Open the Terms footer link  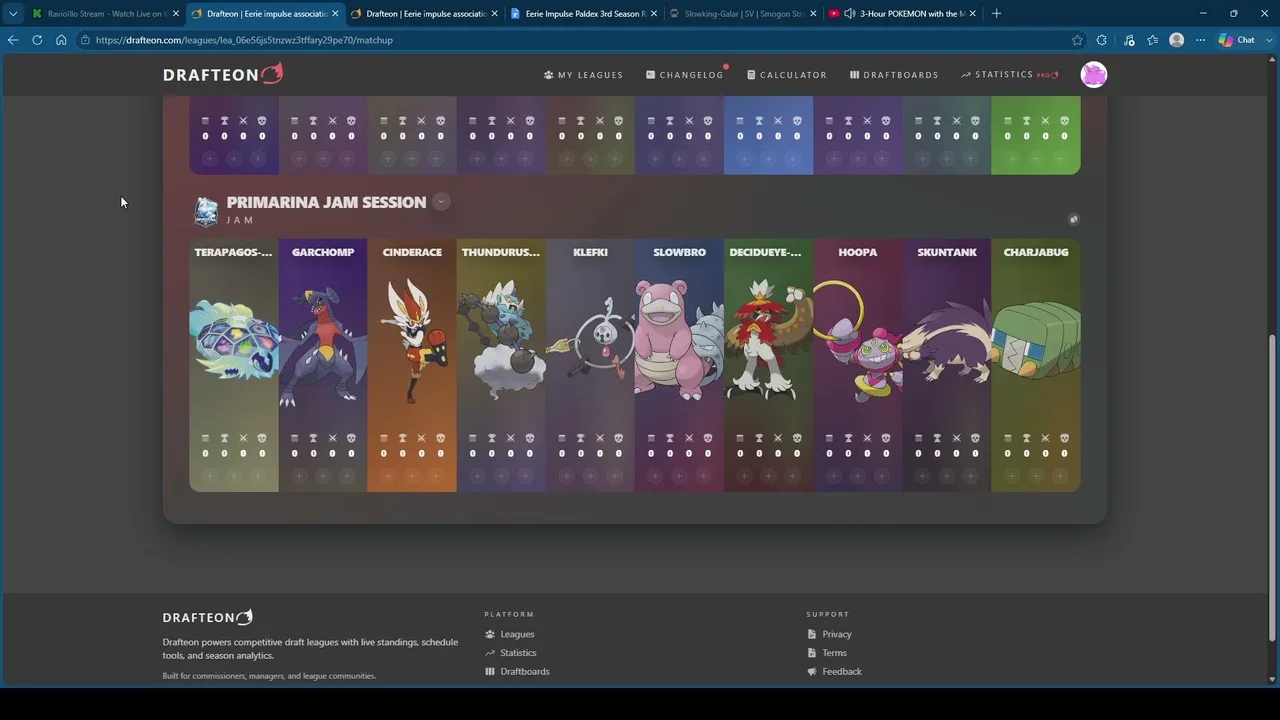click(827, 653)
